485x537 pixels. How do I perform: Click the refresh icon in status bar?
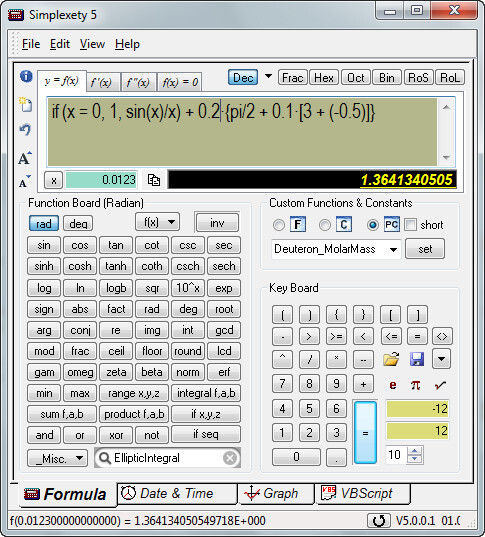click(379, 521)
